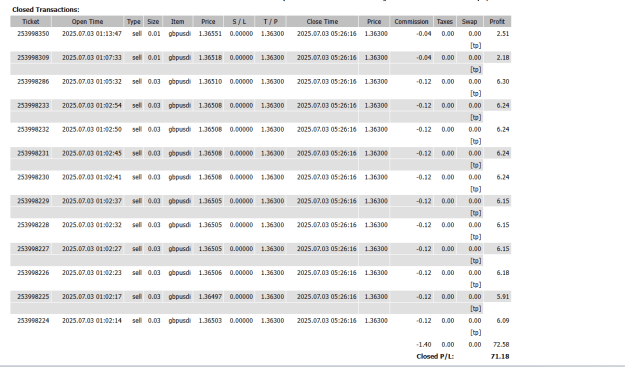Click the Profit column header
The image size is (625, 367).
click(497, 22)
